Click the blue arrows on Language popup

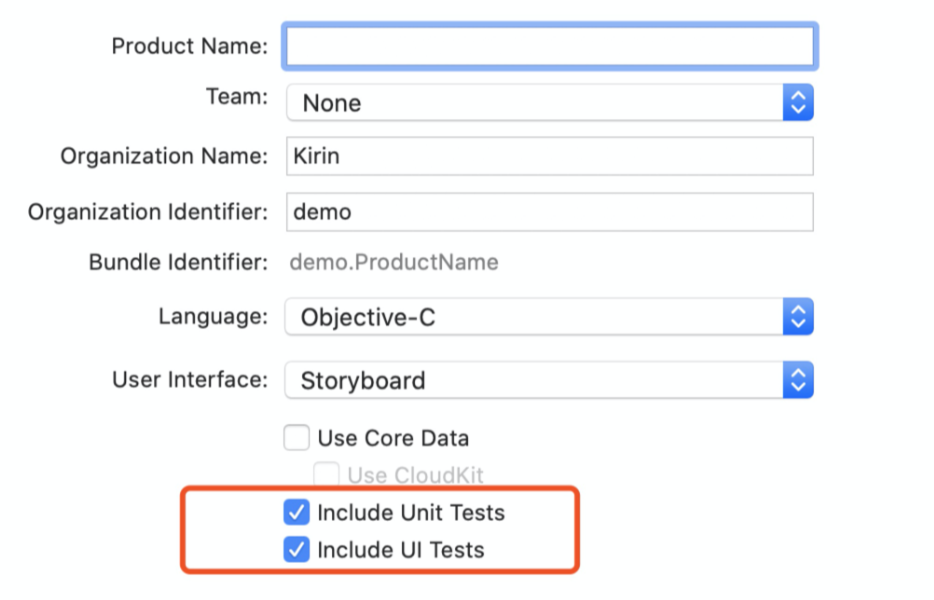797,318
